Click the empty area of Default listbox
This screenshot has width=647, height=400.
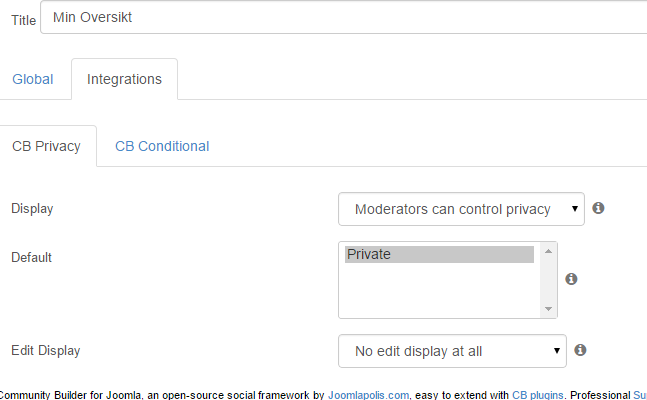(x=439, y=291)
